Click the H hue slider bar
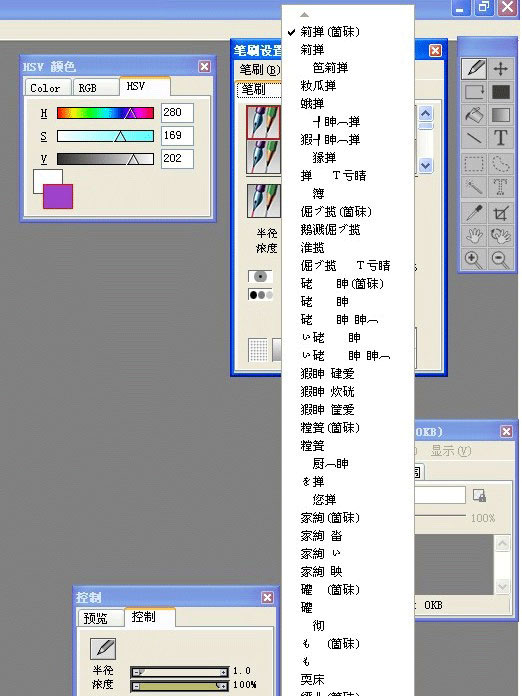Image resolution: width=522 pixels, height=696 pixels. (x=105, y=113)
